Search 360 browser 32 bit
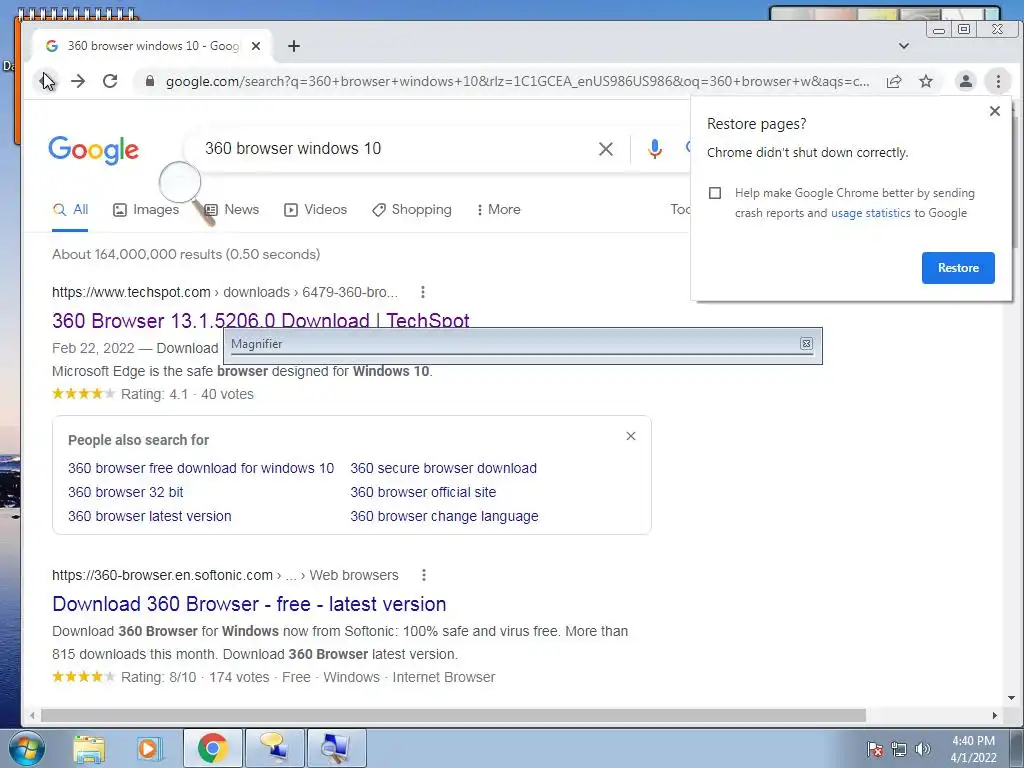The height and width of the screenshot is (768, 1024). tap(125, 492)
